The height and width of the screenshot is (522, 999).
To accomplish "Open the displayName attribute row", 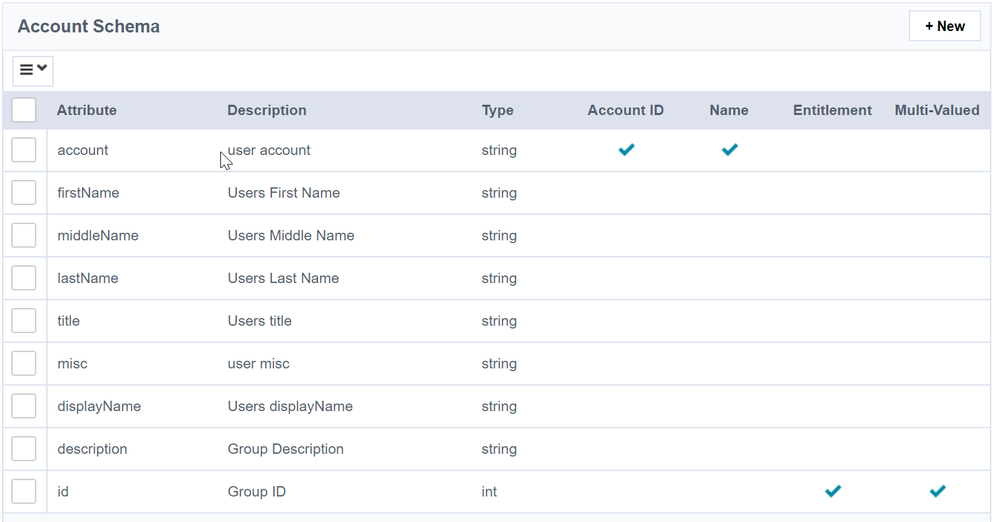I will tap(99, 406).
